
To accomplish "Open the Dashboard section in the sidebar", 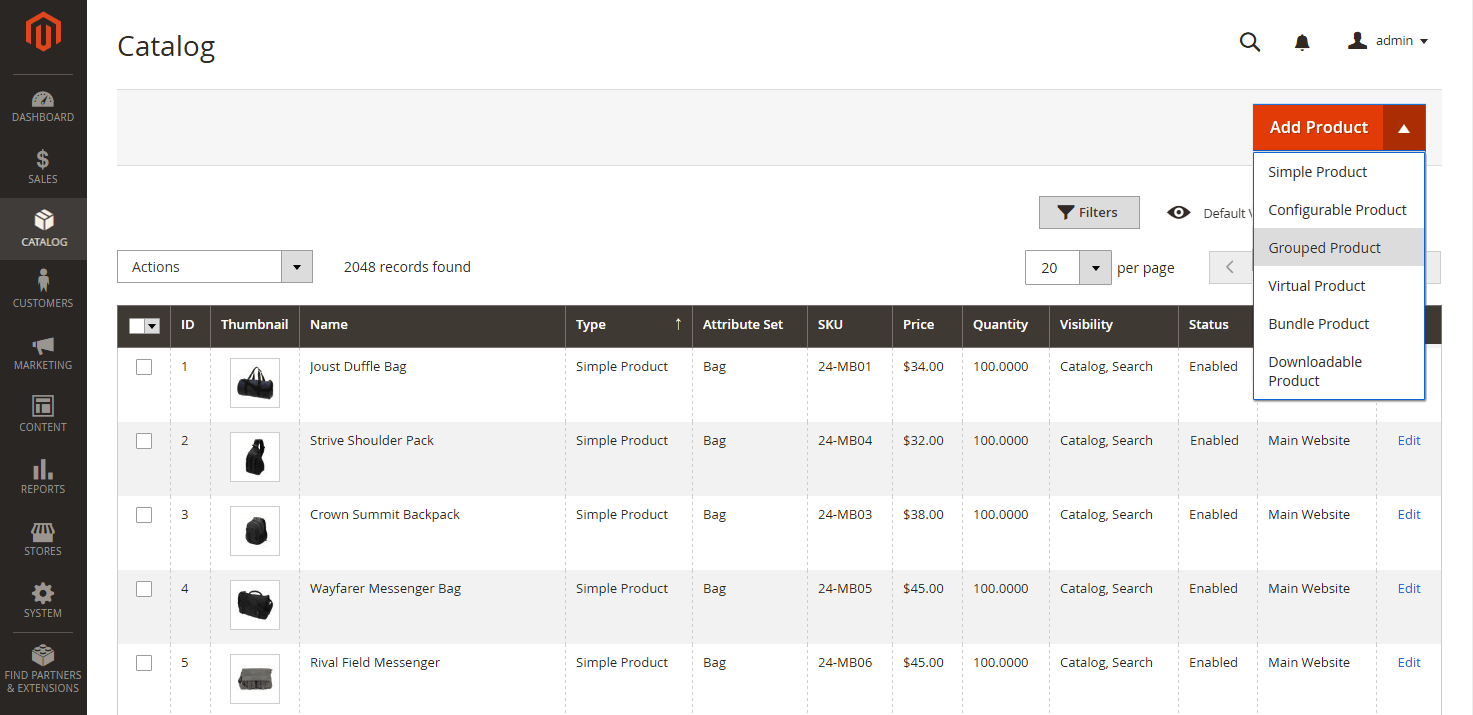I will pyautogui.click(x=43, y=106).
